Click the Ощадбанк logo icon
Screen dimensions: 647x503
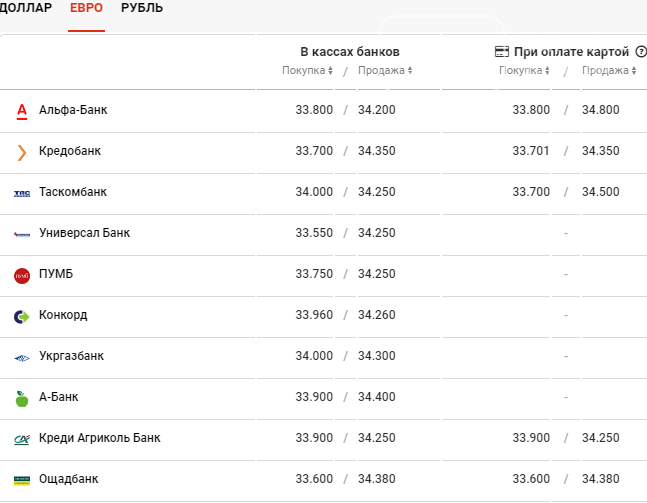[22, 480]
